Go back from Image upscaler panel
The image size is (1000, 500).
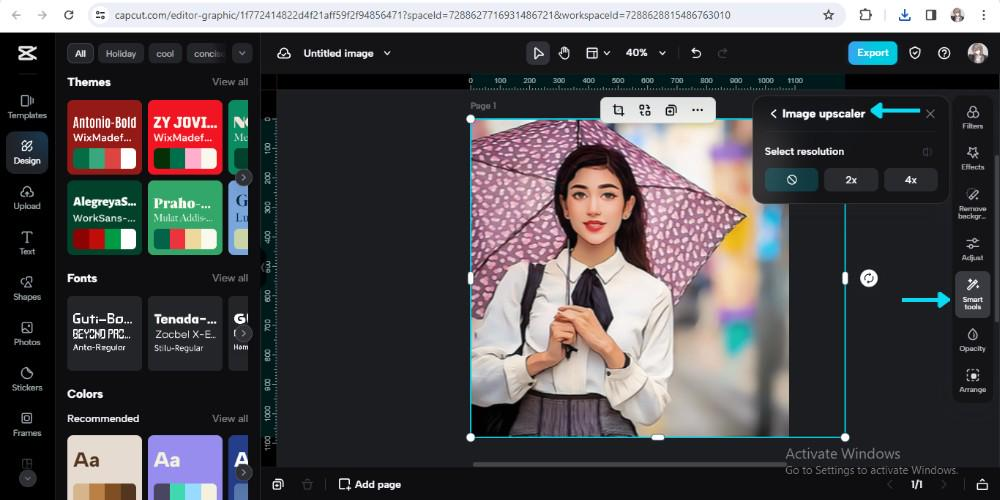tap(774, 114)
